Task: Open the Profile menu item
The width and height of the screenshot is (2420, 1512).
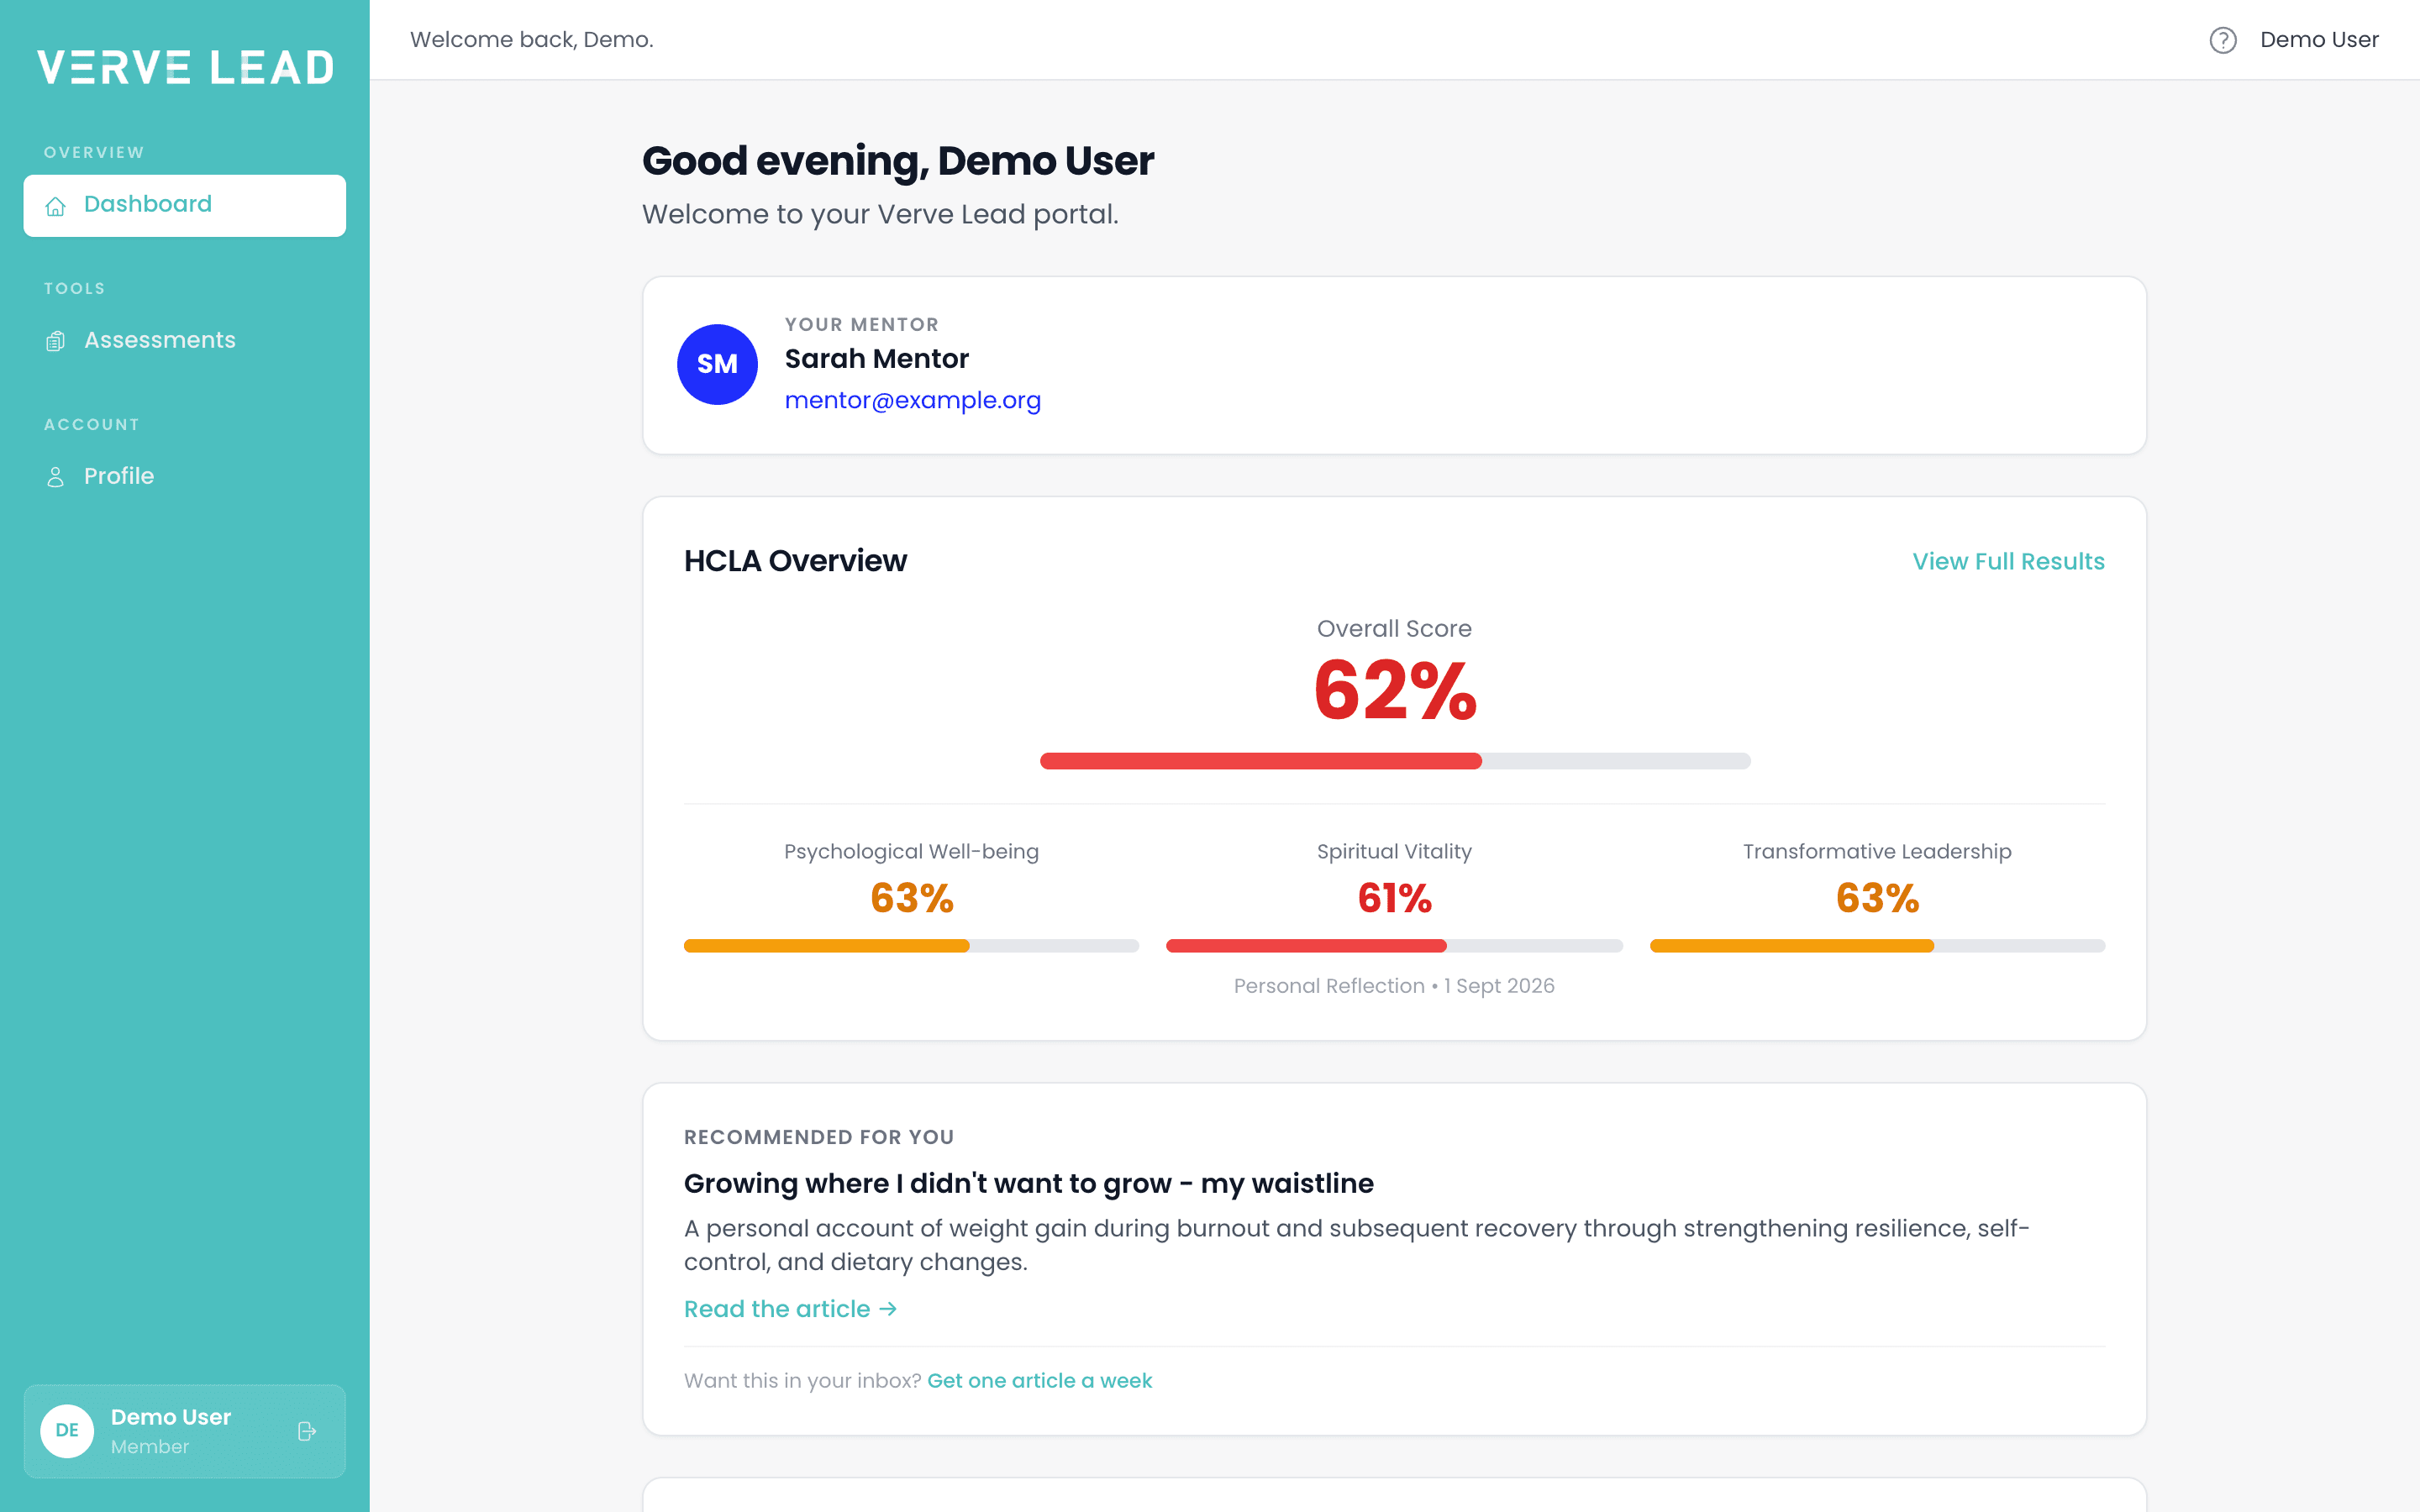Action: tap(185, 477)
